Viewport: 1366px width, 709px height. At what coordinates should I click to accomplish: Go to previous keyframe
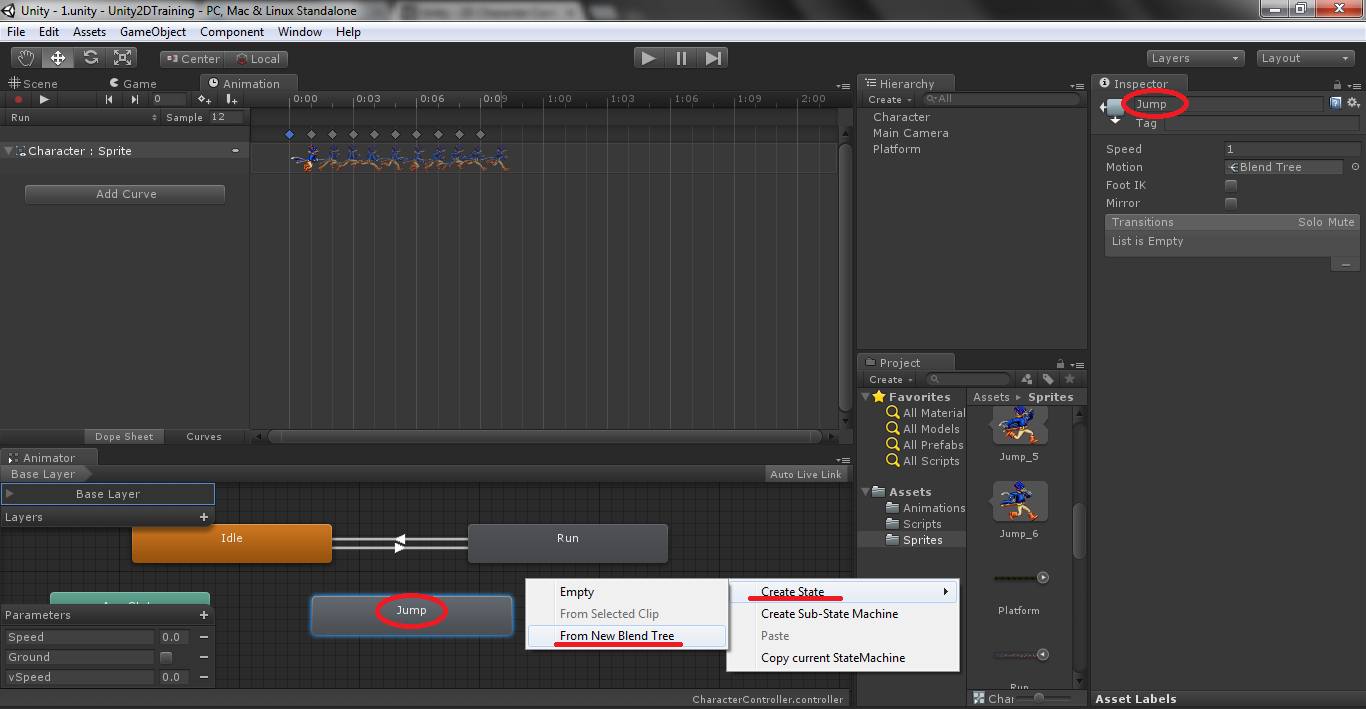pyautogui.click(x=109, y=99)
